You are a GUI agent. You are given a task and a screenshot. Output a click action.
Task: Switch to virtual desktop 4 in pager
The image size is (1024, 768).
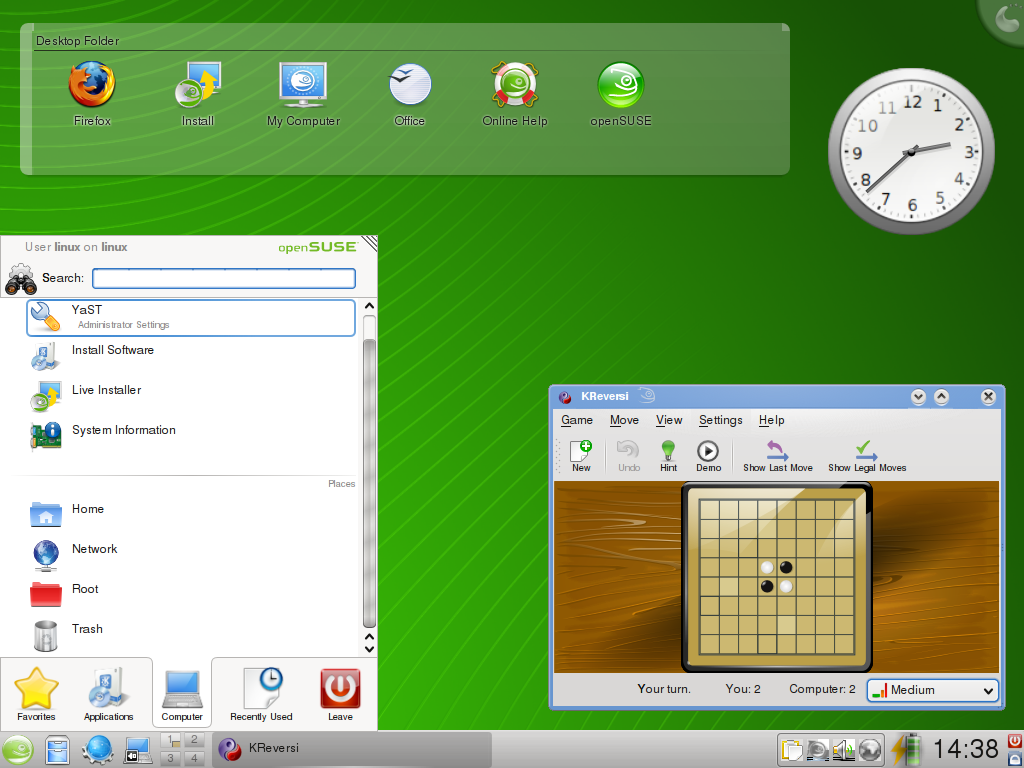point(194,758)
